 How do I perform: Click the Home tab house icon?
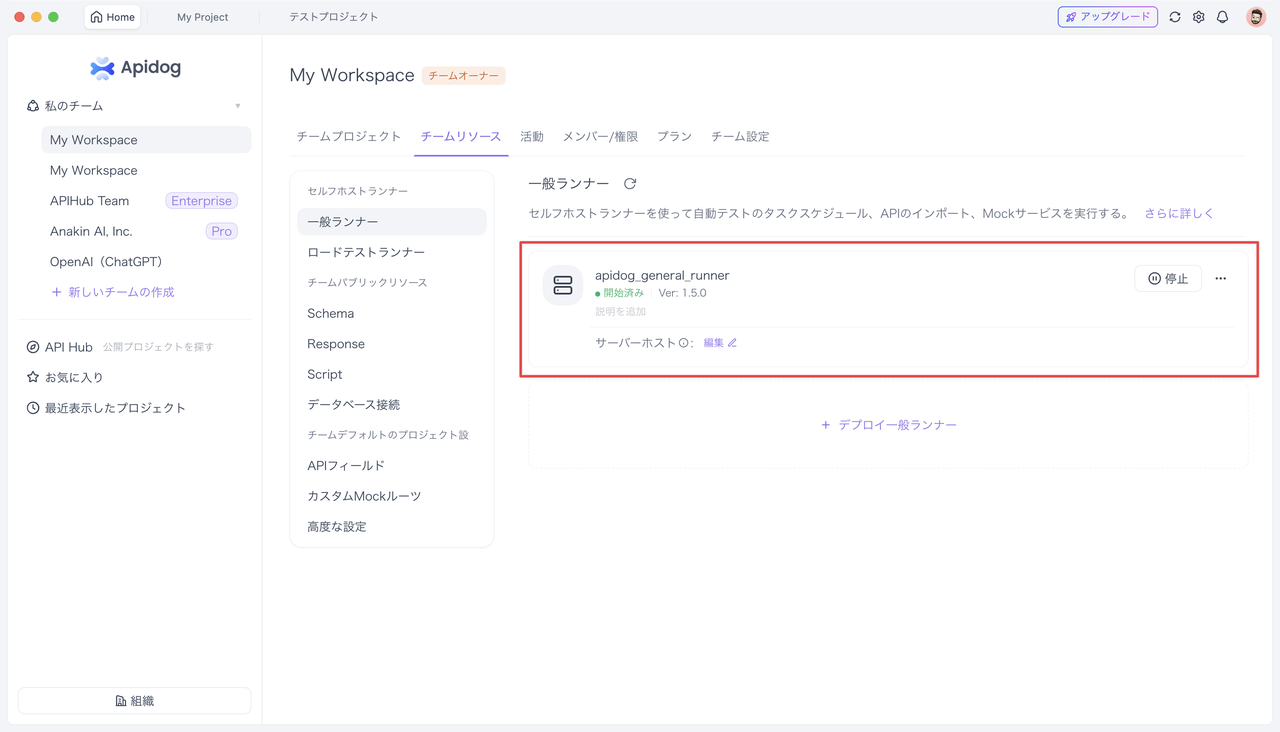(96, 17)
